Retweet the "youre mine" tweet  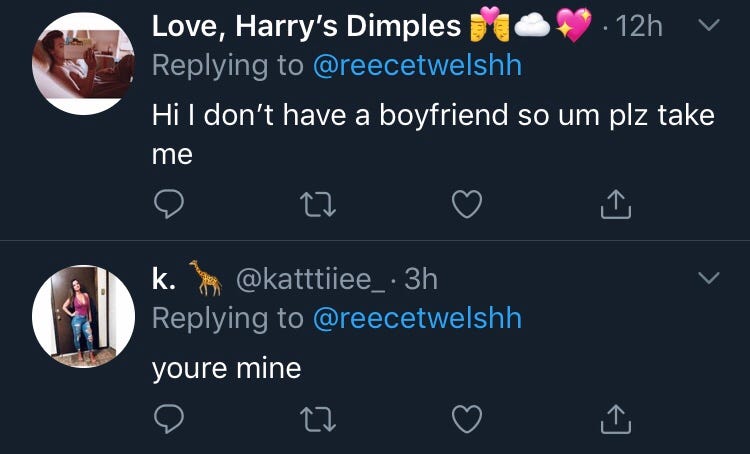316,421
